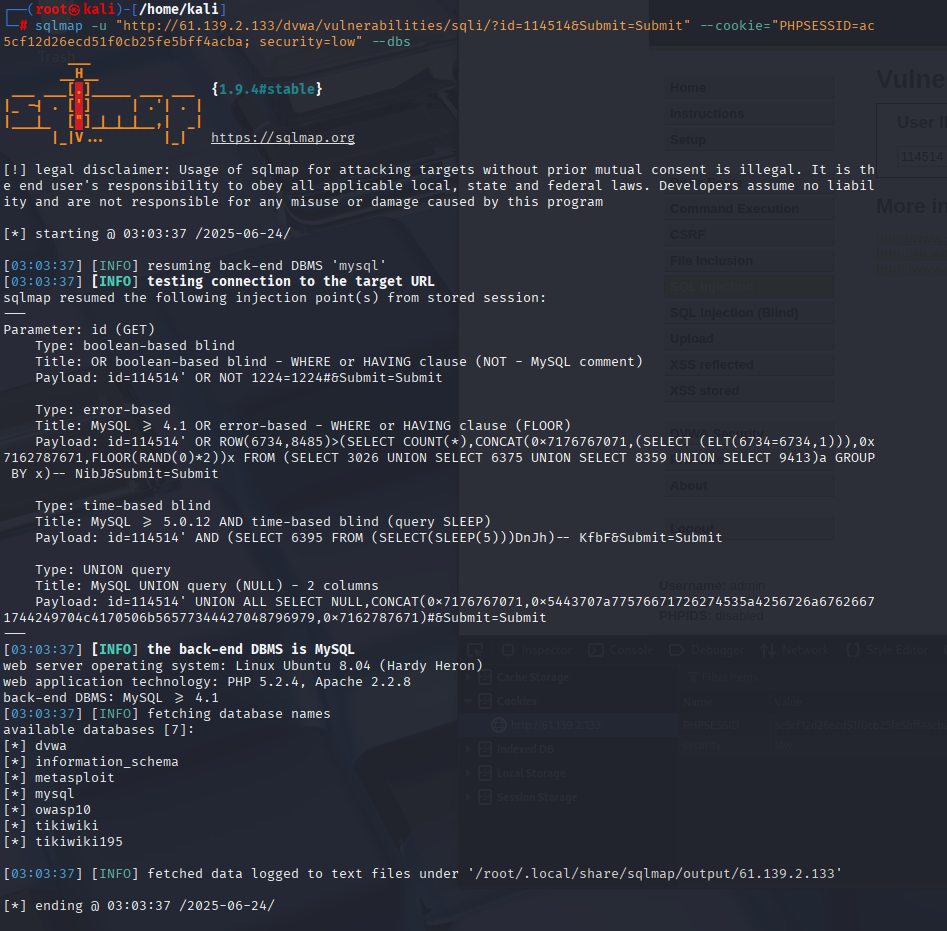The image size is (947, 931).
Task: Switch to the Inspector tab in devtools
Action: (x=537, y=650)
